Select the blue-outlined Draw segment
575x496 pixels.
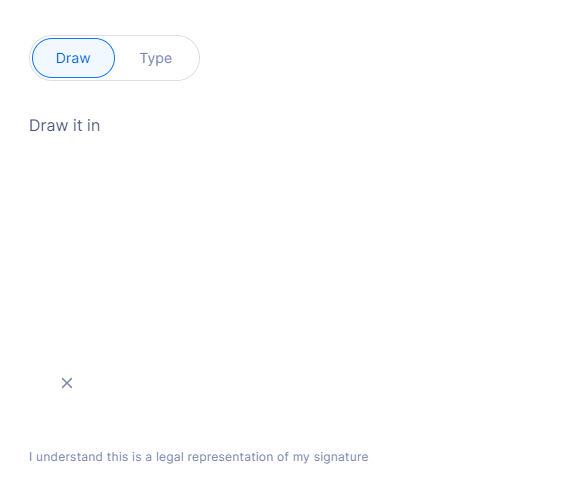pyautogui.click(x=73, y=58)
